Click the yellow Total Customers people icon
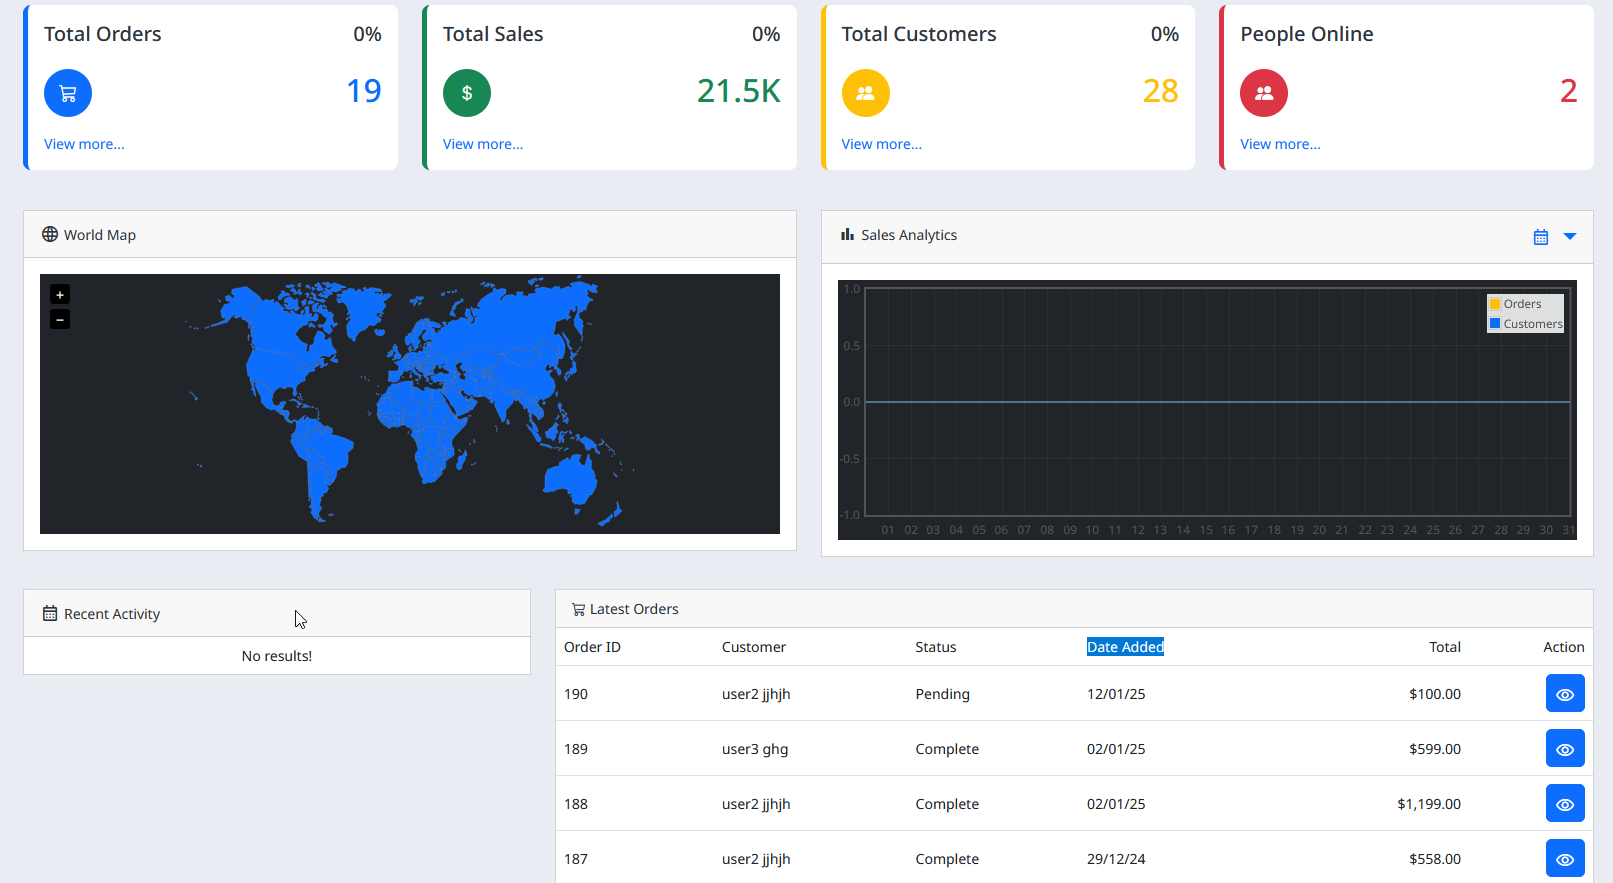This screenshot has height=883, width=1613. point(865,94)
